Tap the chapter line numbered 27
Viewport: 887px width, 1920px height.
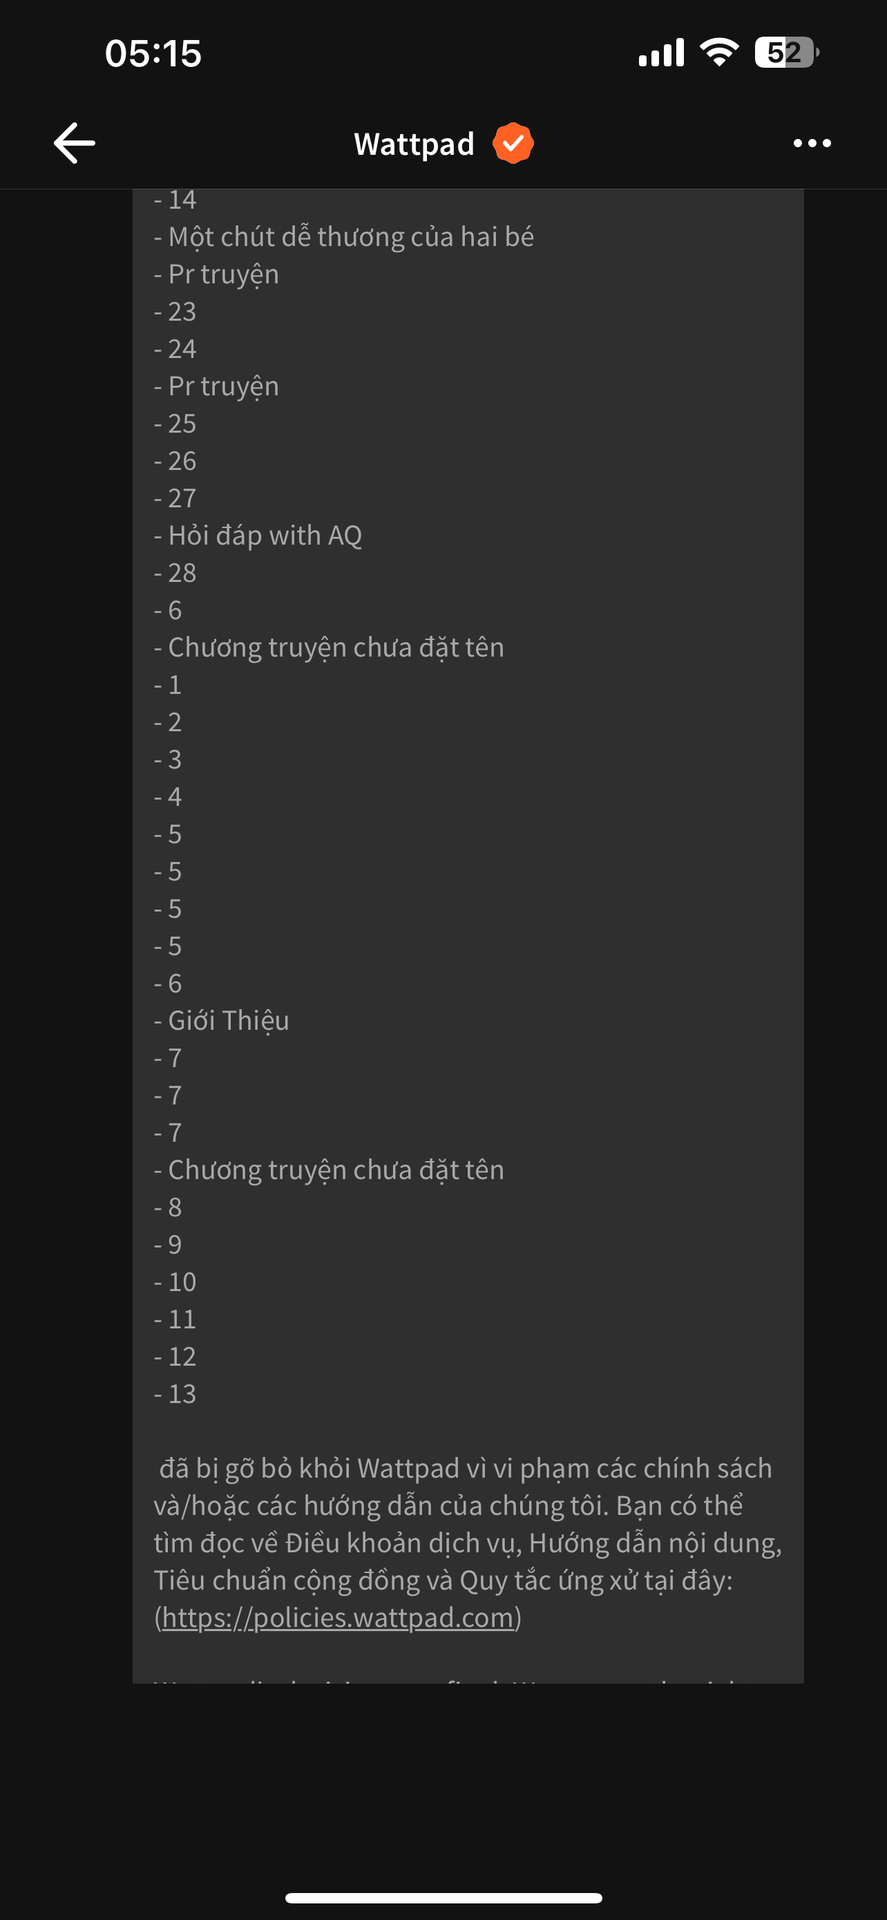tap(175, 498)
